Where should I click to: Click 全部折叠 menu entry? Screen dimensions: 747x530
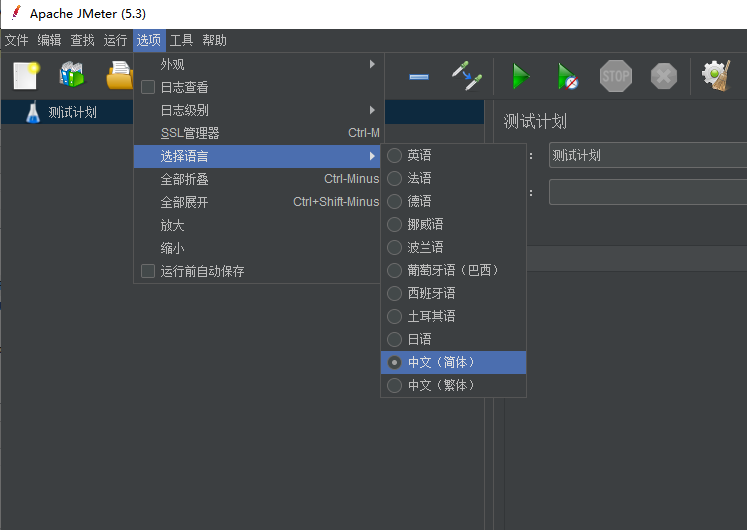point(257,180)
